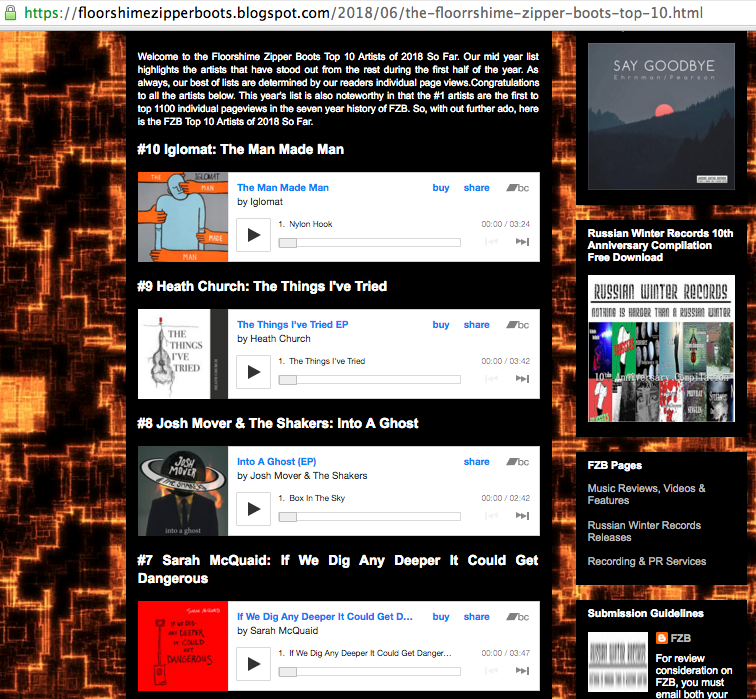Click "#7 Sarah McQuaid" heading
Image resolution: width=756 pixels, height=699 pixels.
[x=338, y=569]
